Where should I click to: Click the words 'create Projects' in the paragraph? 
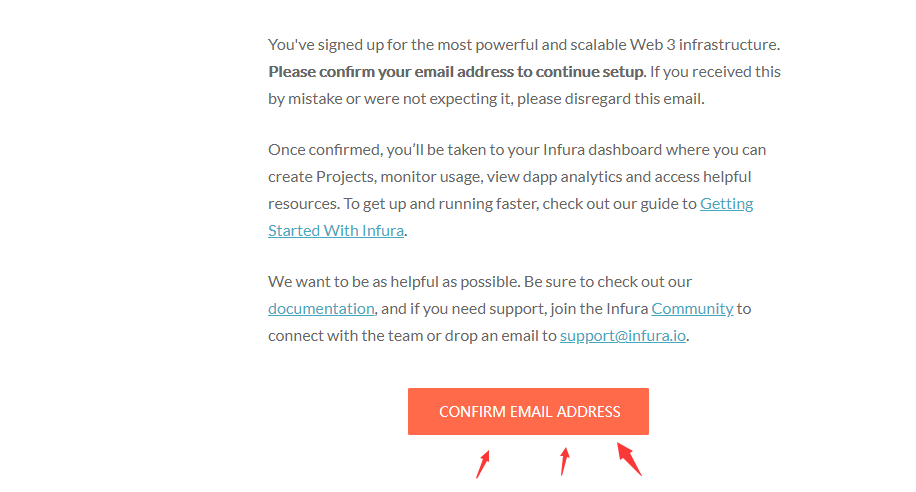click(x=312, y=177)
